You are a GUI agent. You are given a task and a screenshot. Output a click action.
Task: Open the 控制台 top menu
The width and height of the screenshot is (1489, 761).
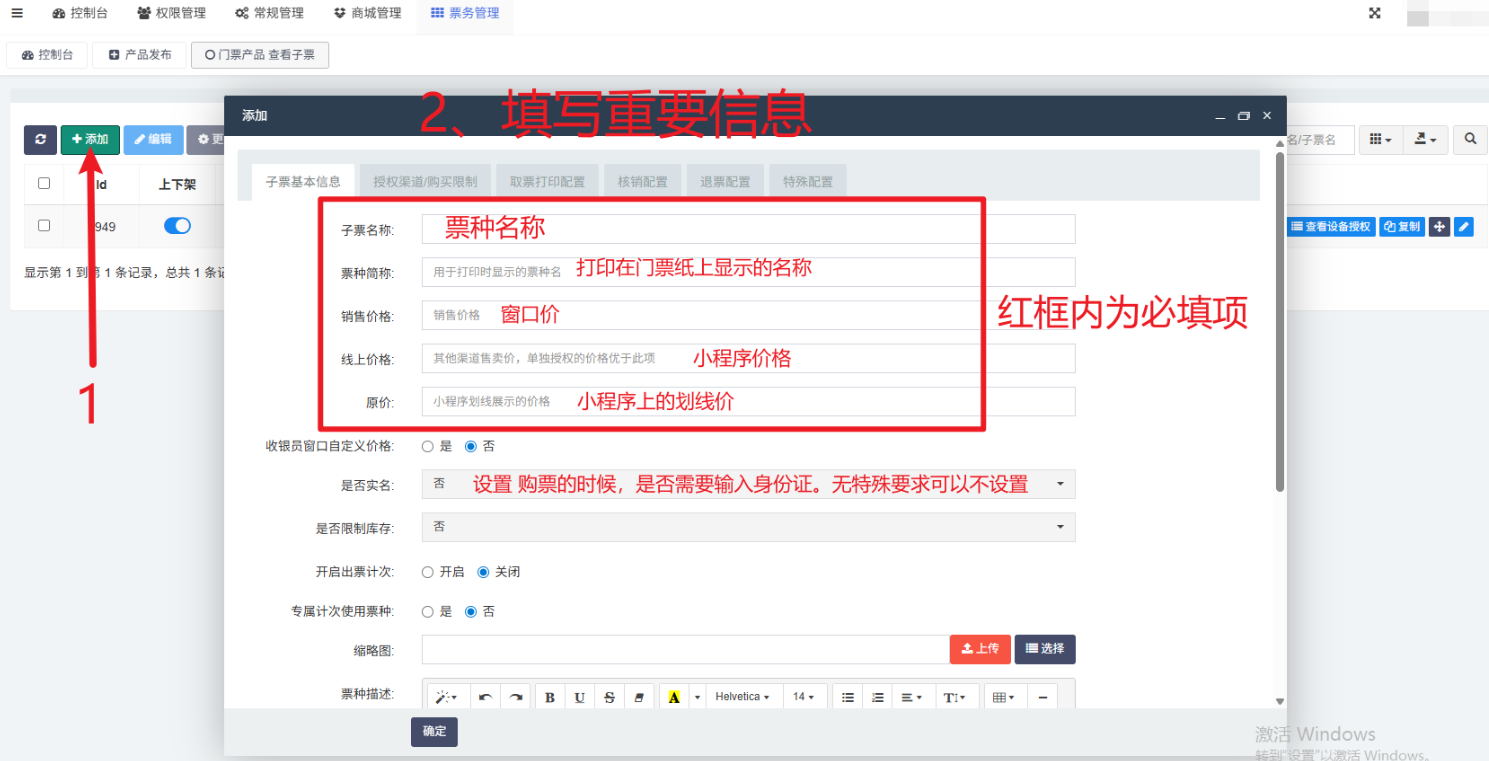79,13
